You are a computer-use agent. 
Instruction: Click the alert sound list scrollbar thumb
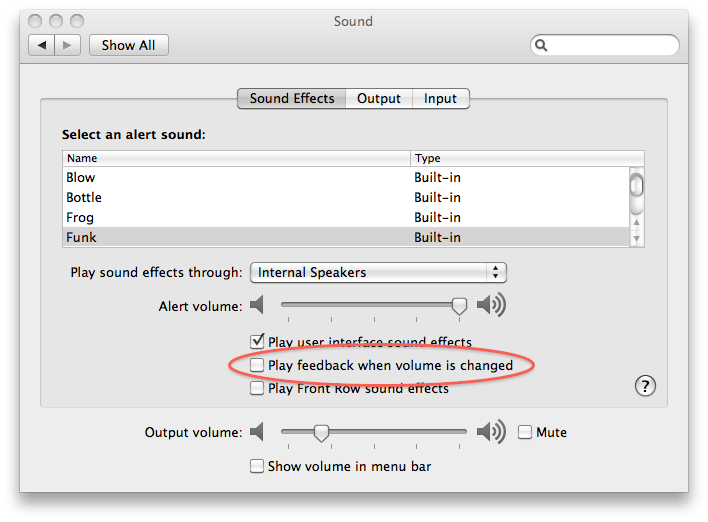[636, 185]
